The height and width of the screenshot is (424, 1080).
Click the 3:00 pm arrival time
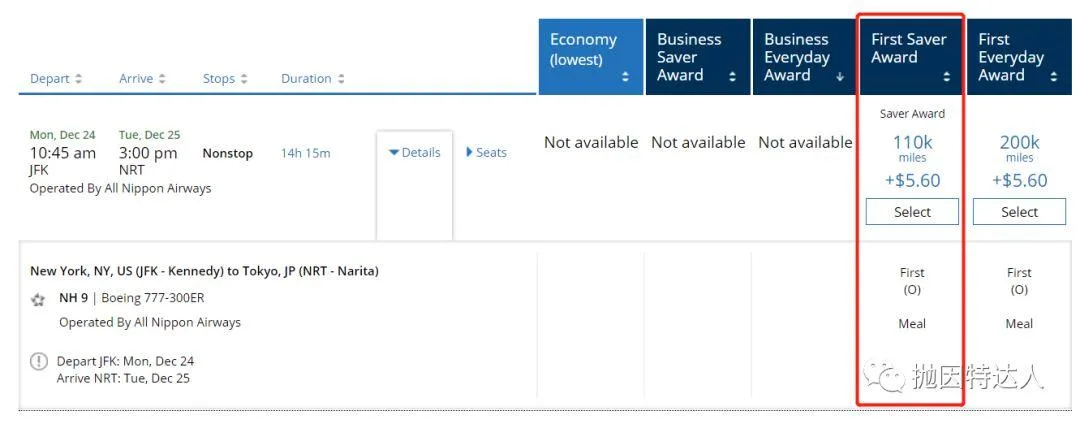coord(148,153)
